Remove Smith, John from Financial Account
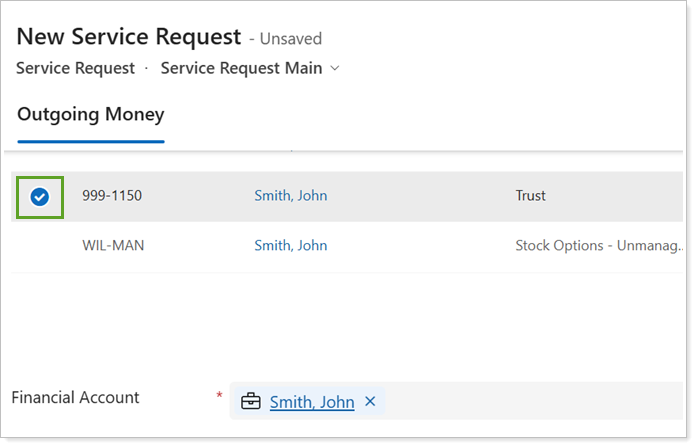 [x=370, y=402]
